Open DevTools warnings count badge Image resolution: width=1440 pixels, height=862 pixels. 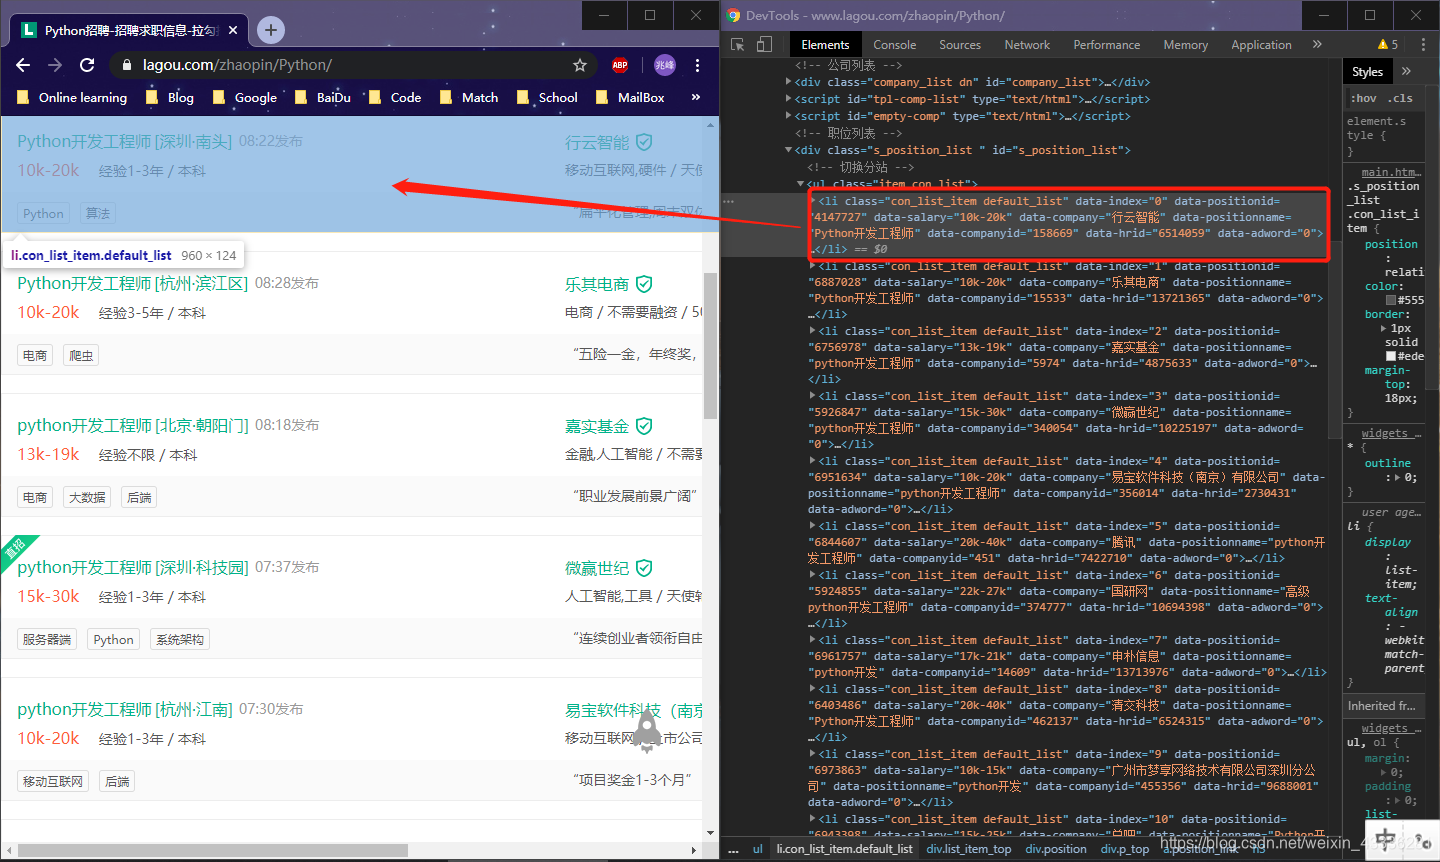point(1388,44)
